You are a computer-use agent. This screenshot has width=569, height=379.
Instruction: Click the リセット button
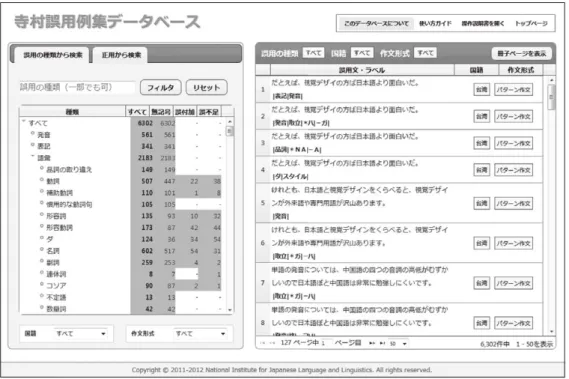coord(206,87)
